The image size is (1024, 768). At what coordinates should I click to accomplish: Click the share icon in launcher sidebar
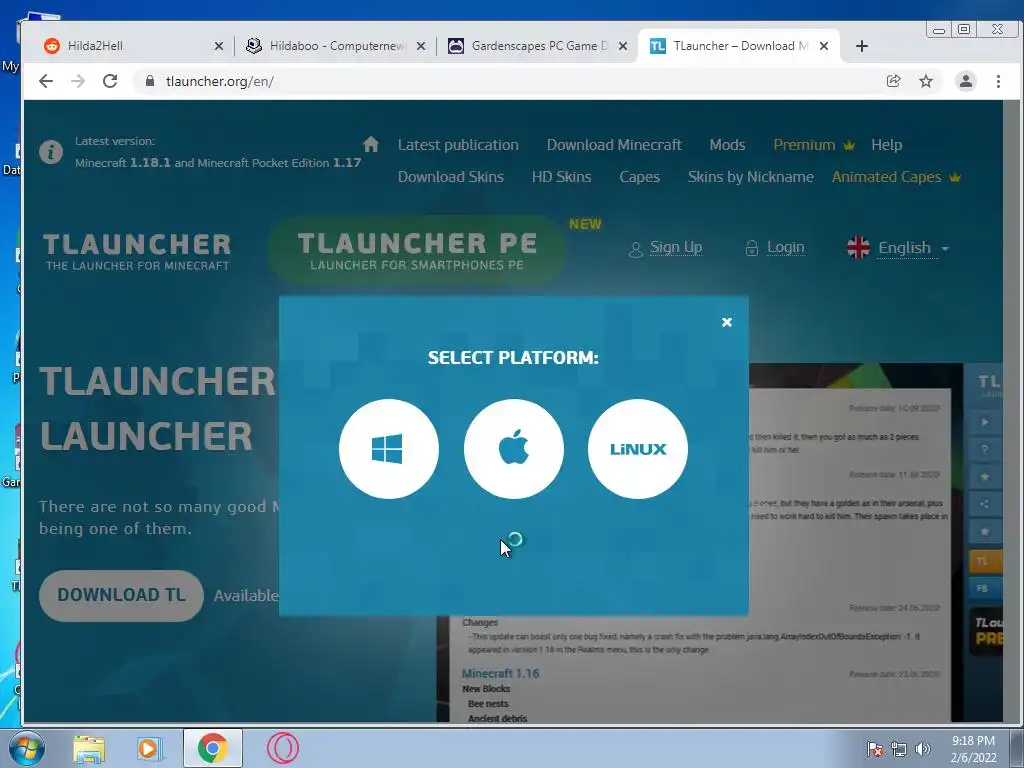coord(985,504)
